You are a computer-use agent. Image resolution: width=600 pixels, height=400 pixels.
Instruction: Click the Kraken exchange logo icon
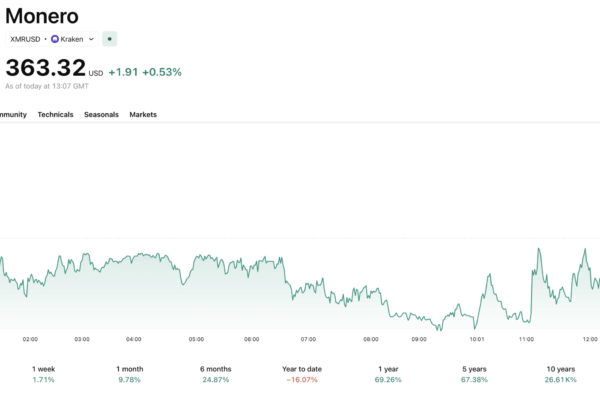tap(55, 39)
